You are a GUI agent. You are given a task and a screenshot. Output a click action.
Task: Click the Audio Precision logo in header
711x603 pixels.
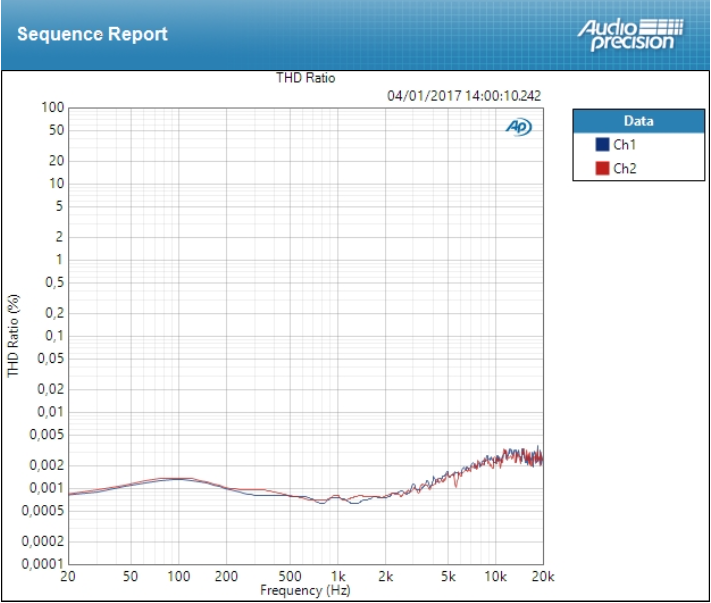pyautogui.click(x=630, y=34)
